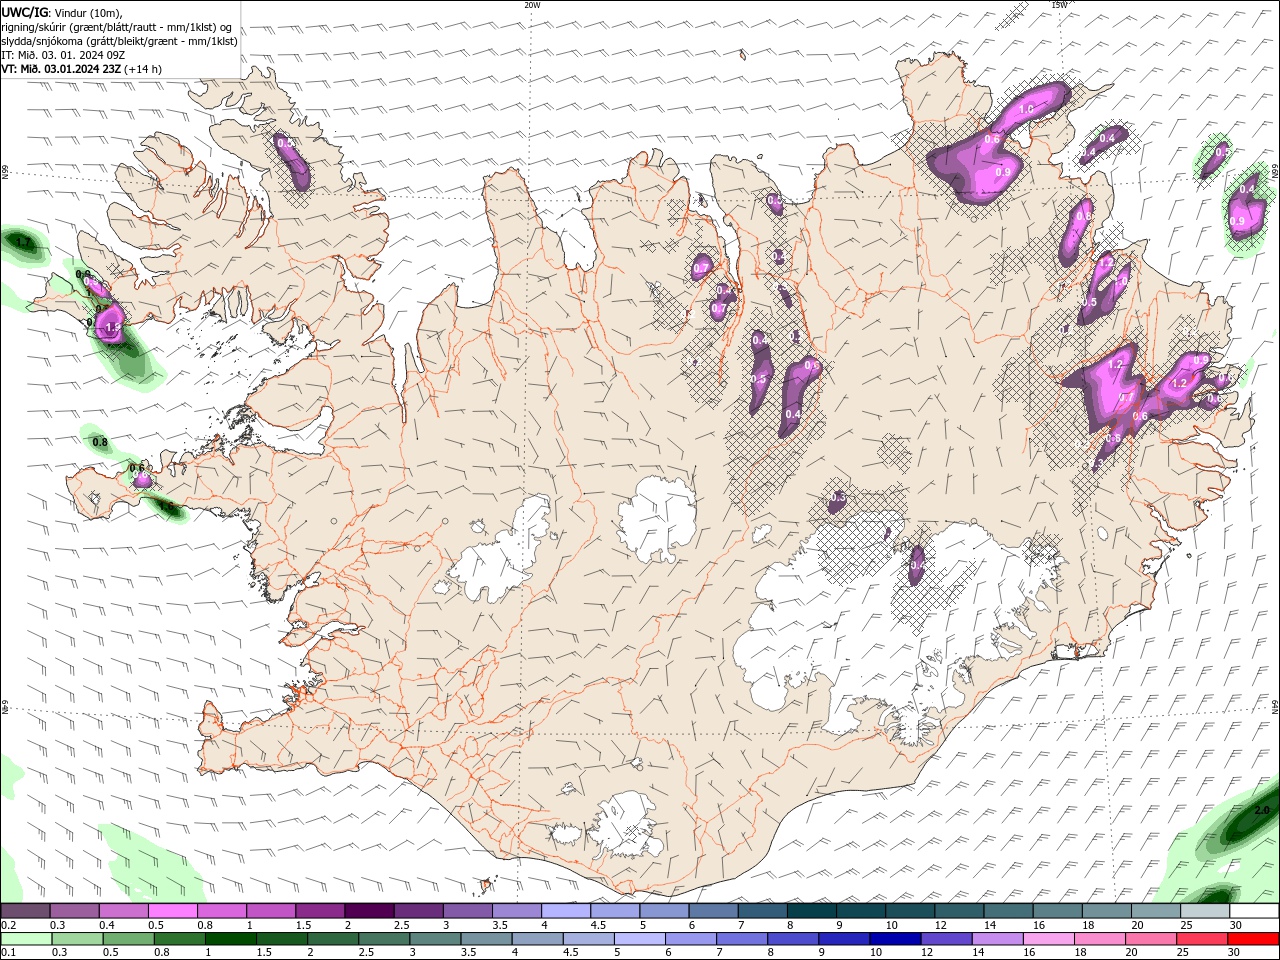This screenshot has height=960, width=1280.
Task: Click the "UWC/IG: Vindur (10m)," title line
Action: coord(62,12)
